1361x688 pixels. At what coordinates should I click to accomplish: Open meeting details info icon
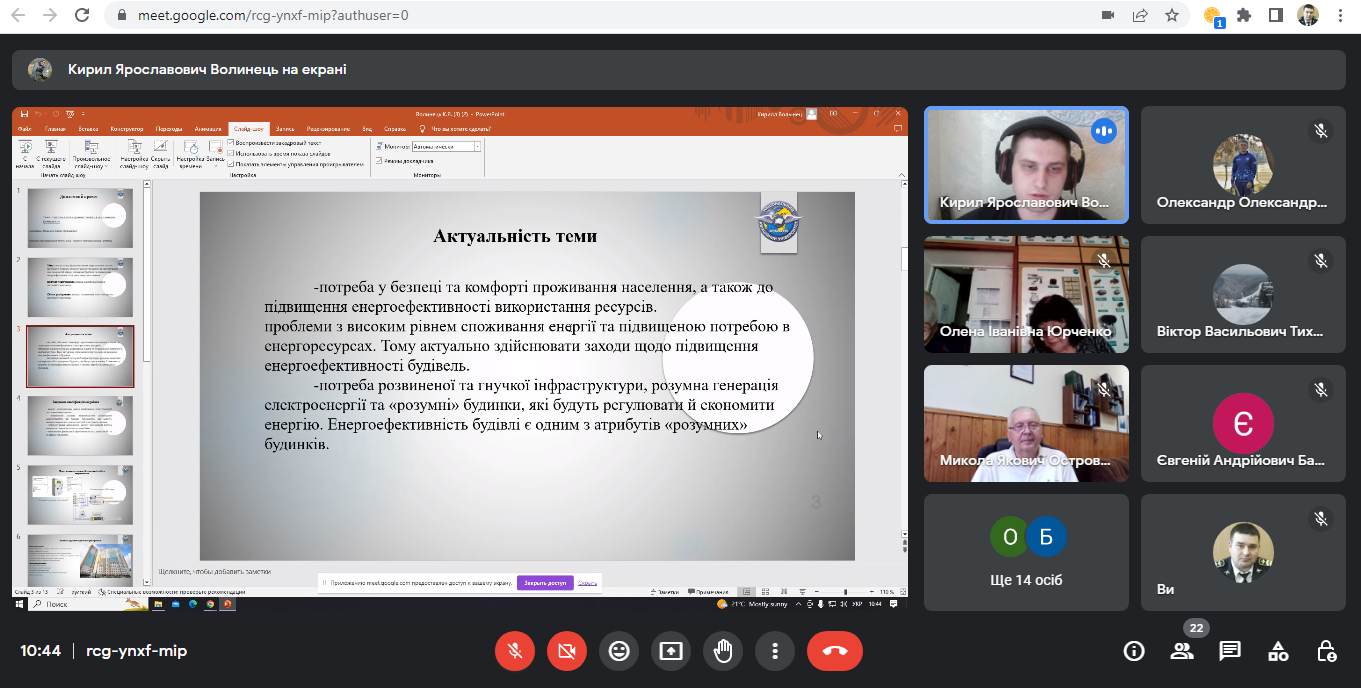click(1134, 651)
